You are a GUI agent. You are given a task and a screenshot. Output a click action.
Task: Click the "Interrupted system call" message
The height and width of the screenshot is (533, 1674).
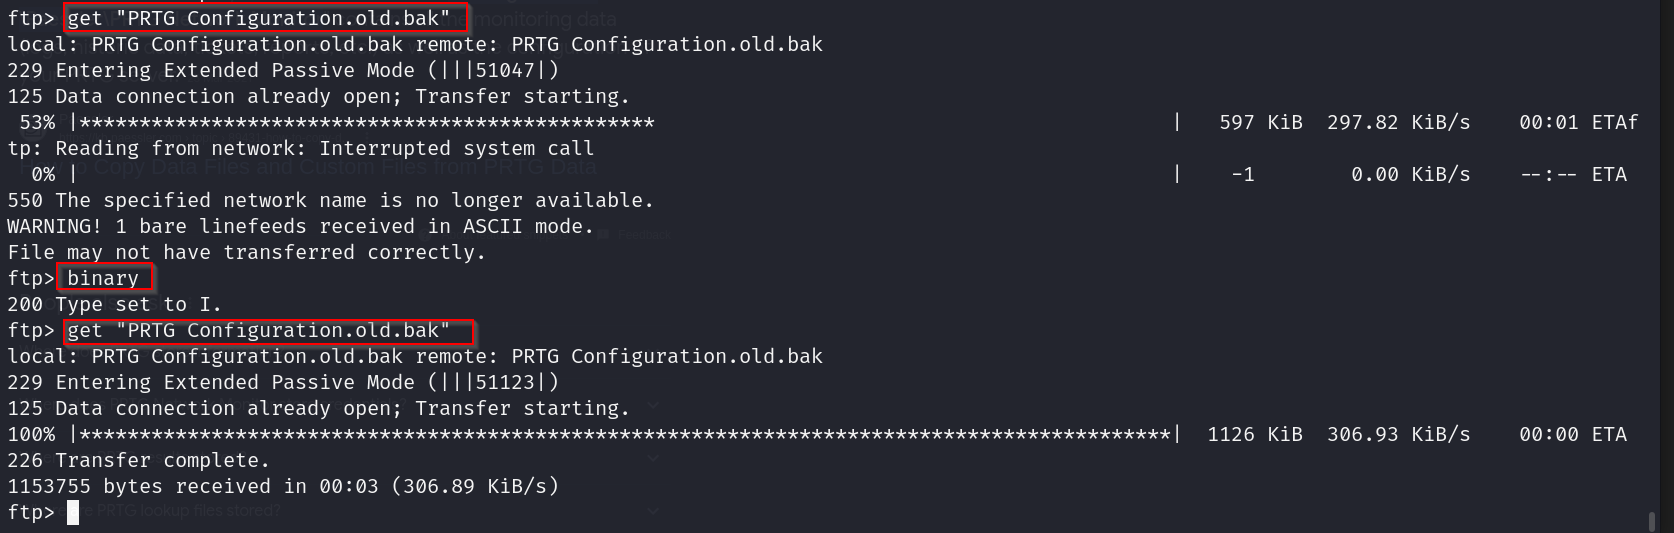click(457, 148)
